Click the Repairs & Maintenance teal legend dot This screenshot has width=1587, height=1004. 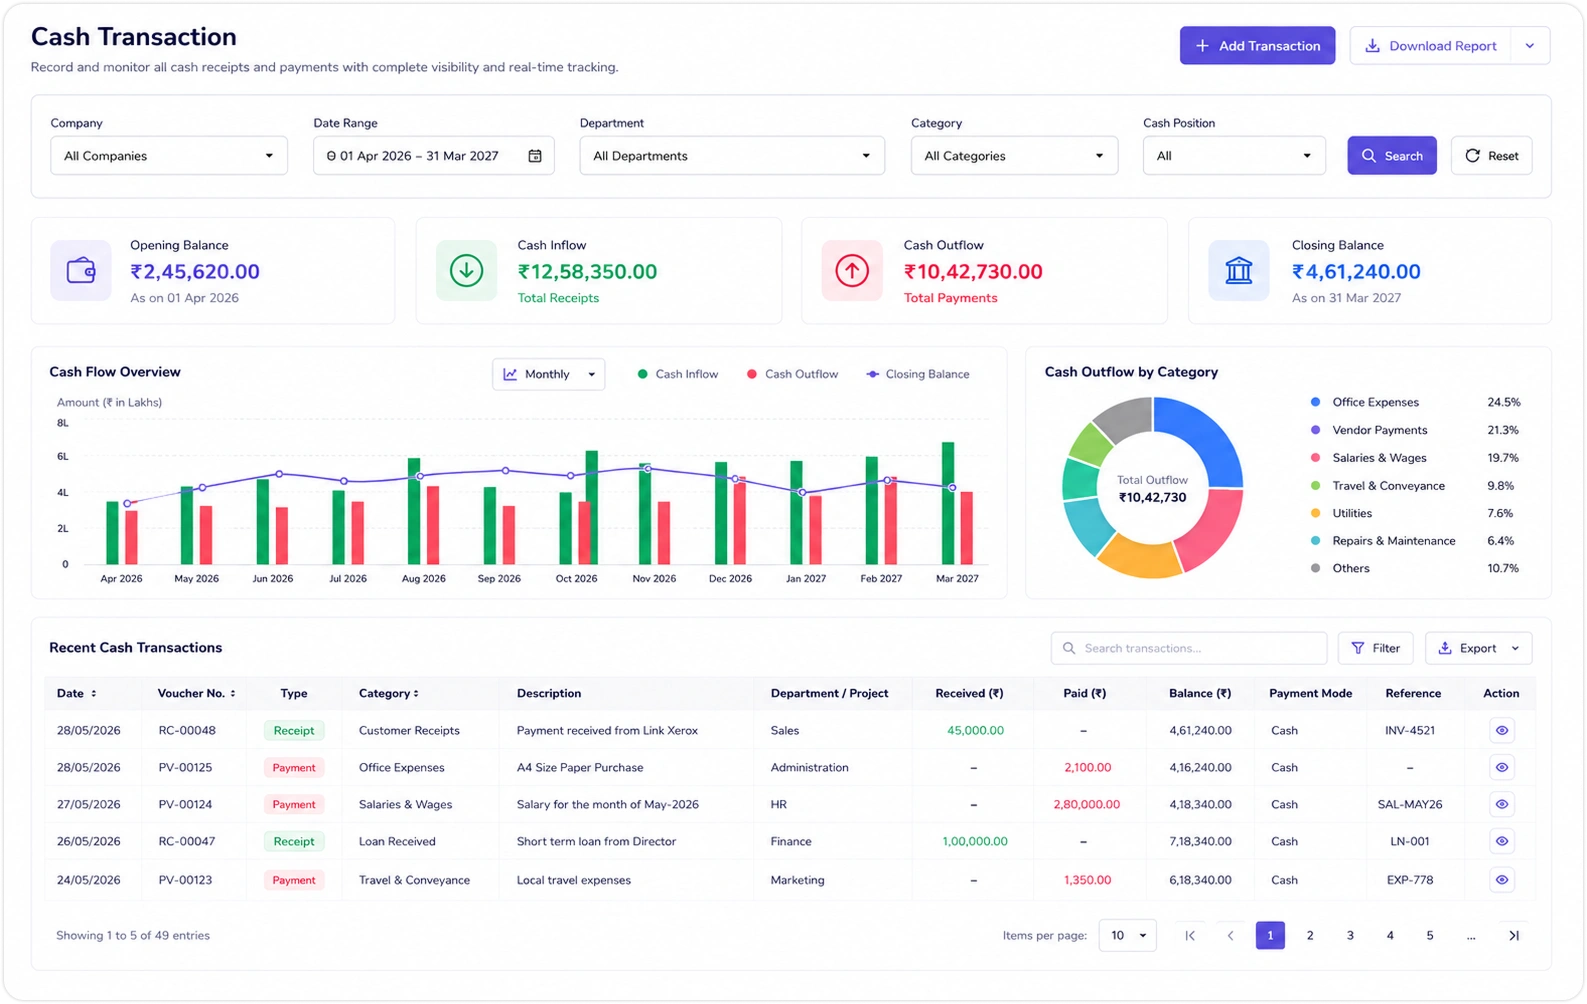tap(1315, 541)
